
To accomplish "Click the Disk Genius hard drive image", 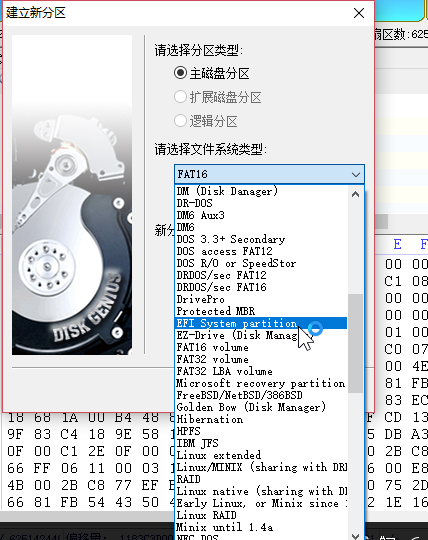I will coord(72,195).
